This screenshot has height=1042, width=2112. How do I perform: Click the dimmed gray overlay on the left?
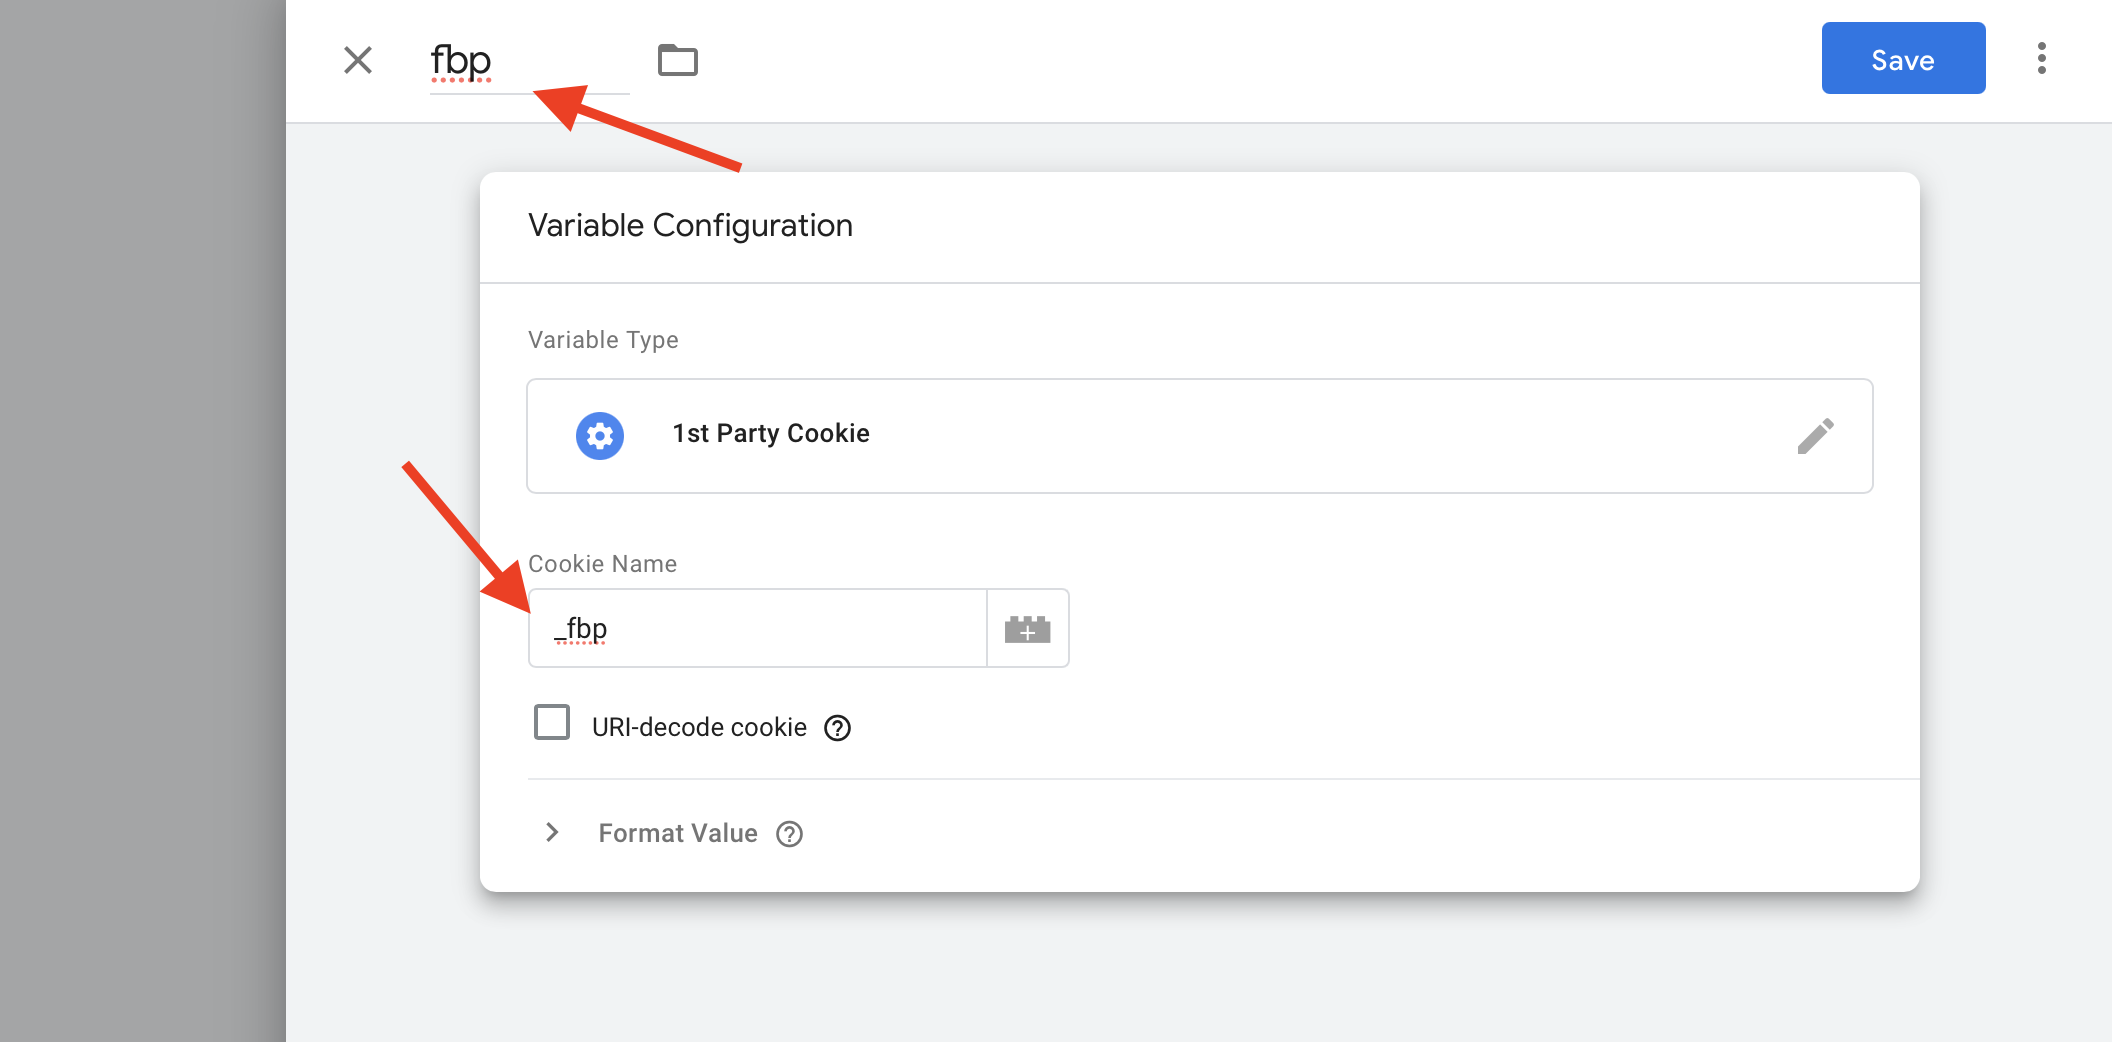143,521
